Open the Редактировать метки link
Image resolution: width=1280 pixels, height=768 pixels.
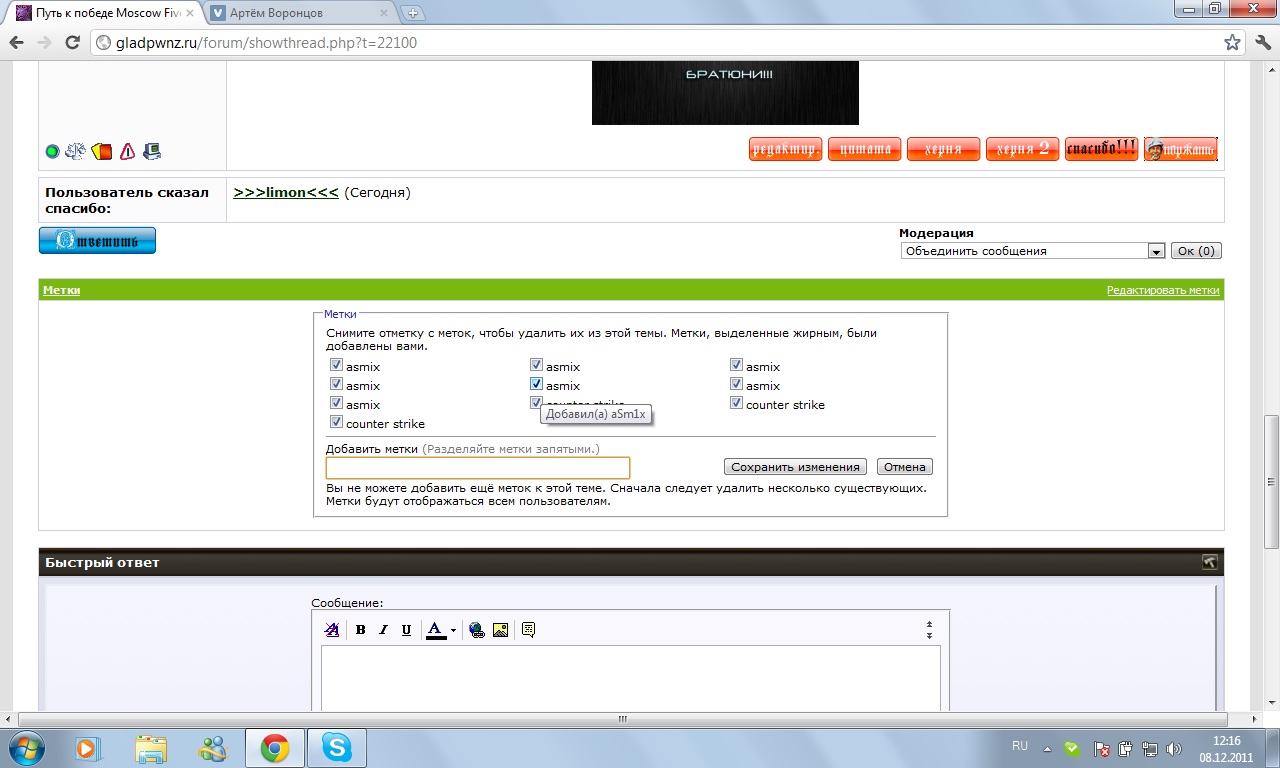(x=1162, y=290)
